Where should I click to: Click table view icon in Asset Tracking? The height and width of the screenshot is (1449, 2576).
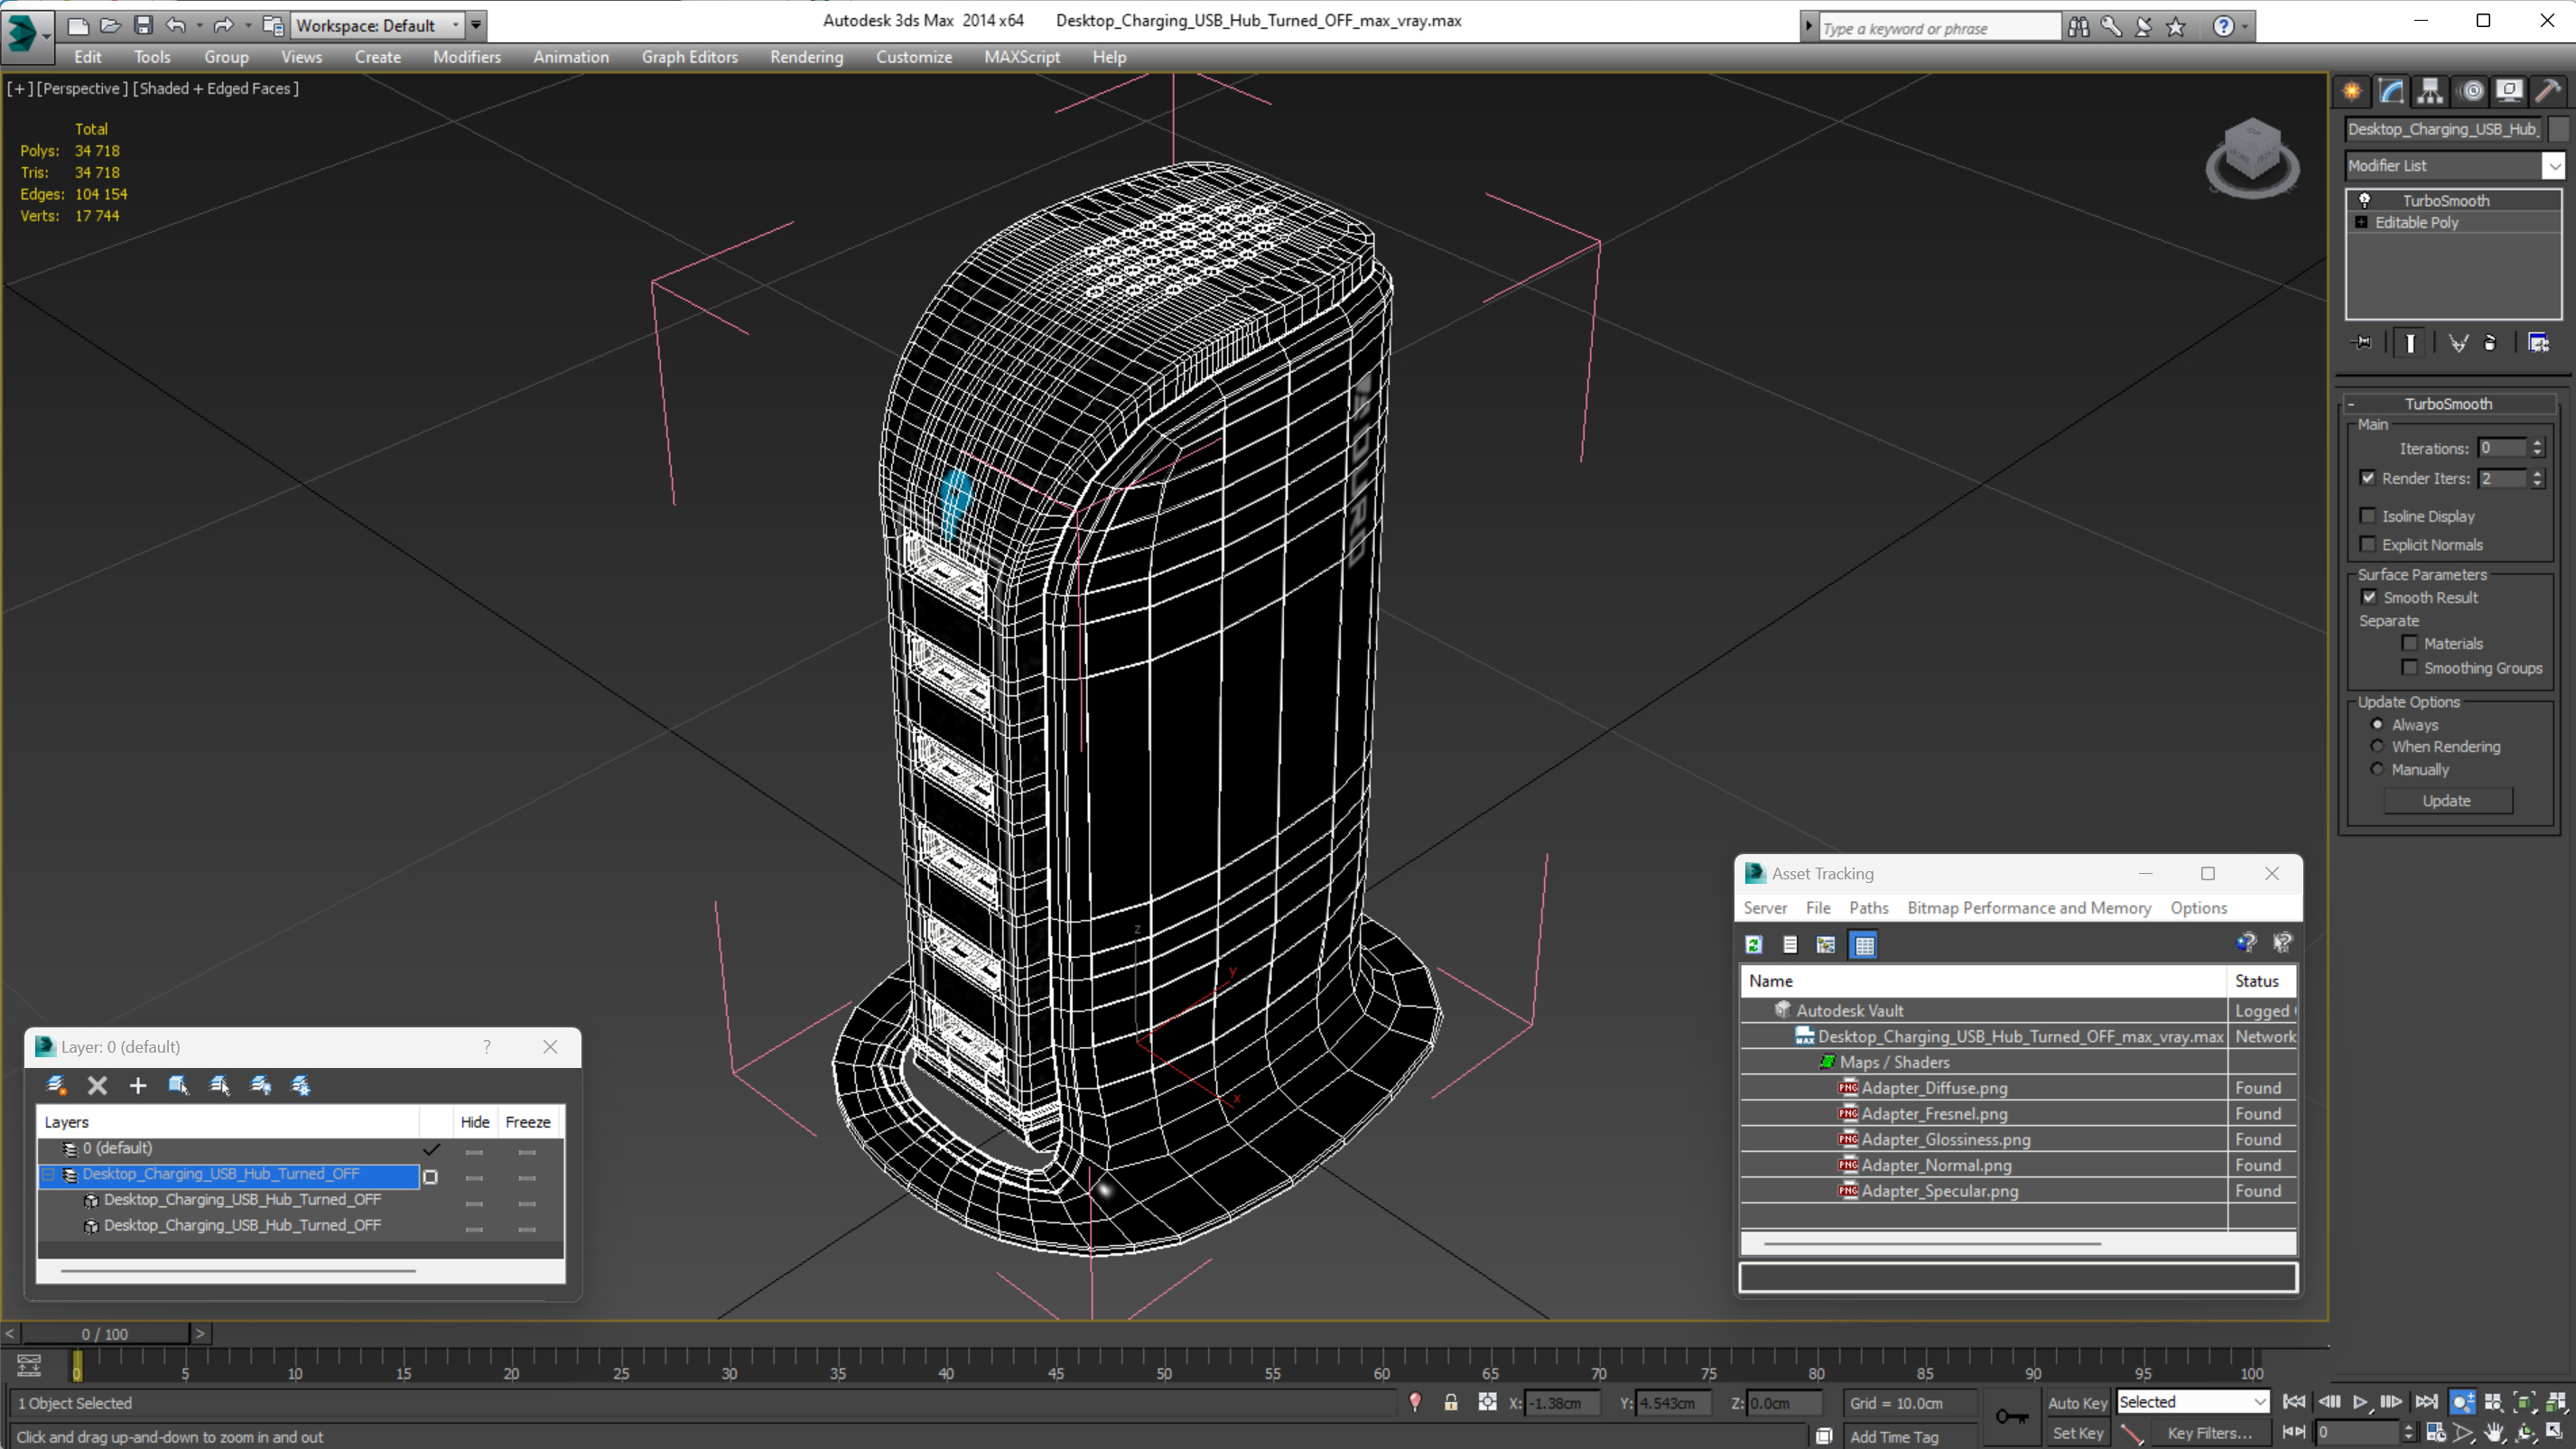pos(1864,944)
